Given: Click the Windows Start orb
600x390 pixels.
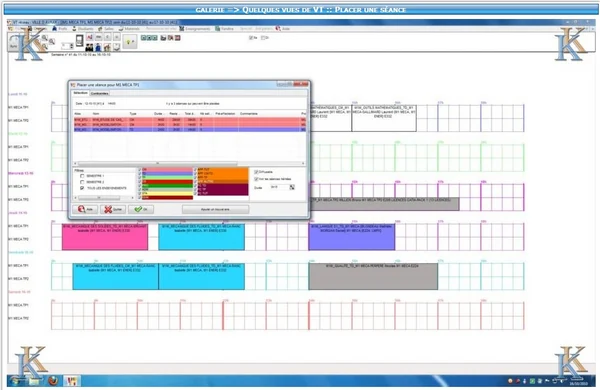Looking at the screenshot, I should [x=16, y=380].
